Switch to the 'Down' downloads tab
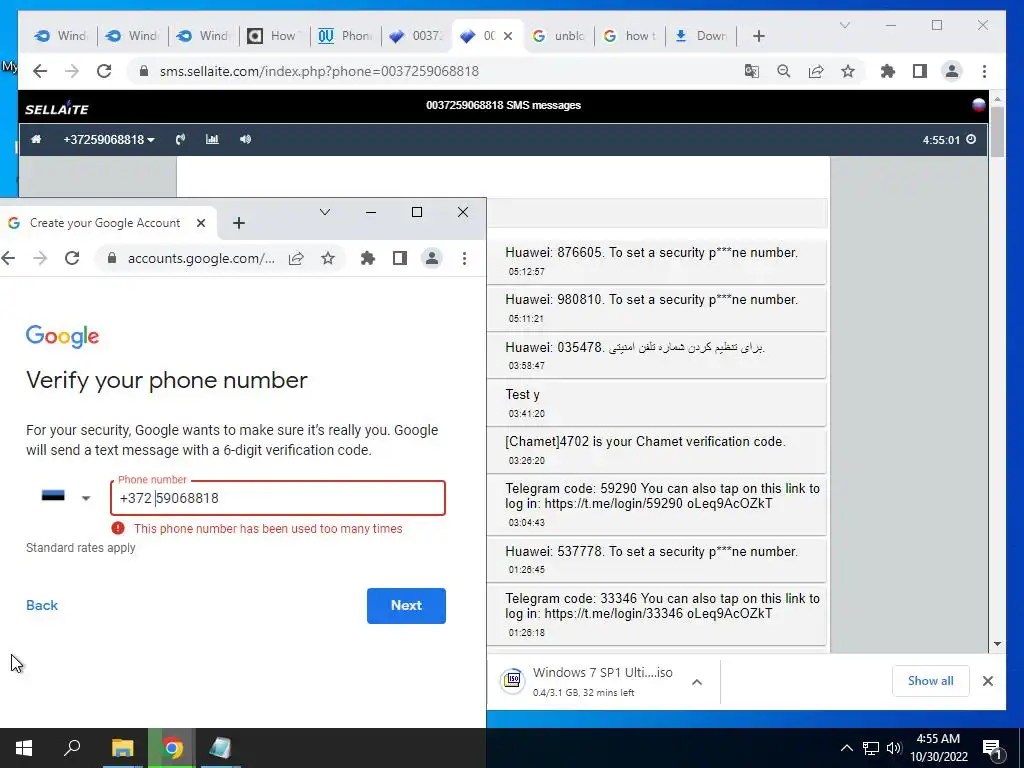This screenshot has height=768, width=1024. point(701,36)
